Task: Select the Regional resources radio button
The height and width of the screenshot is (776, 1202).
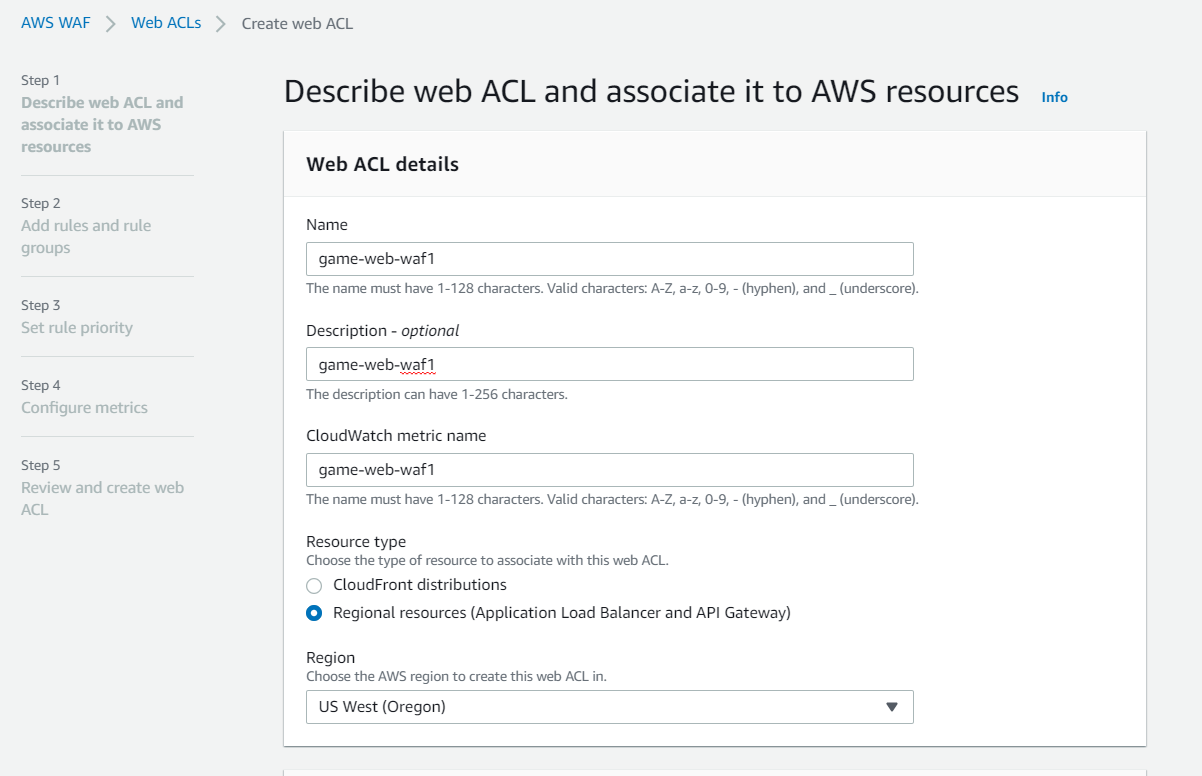Action: [314, 613]
